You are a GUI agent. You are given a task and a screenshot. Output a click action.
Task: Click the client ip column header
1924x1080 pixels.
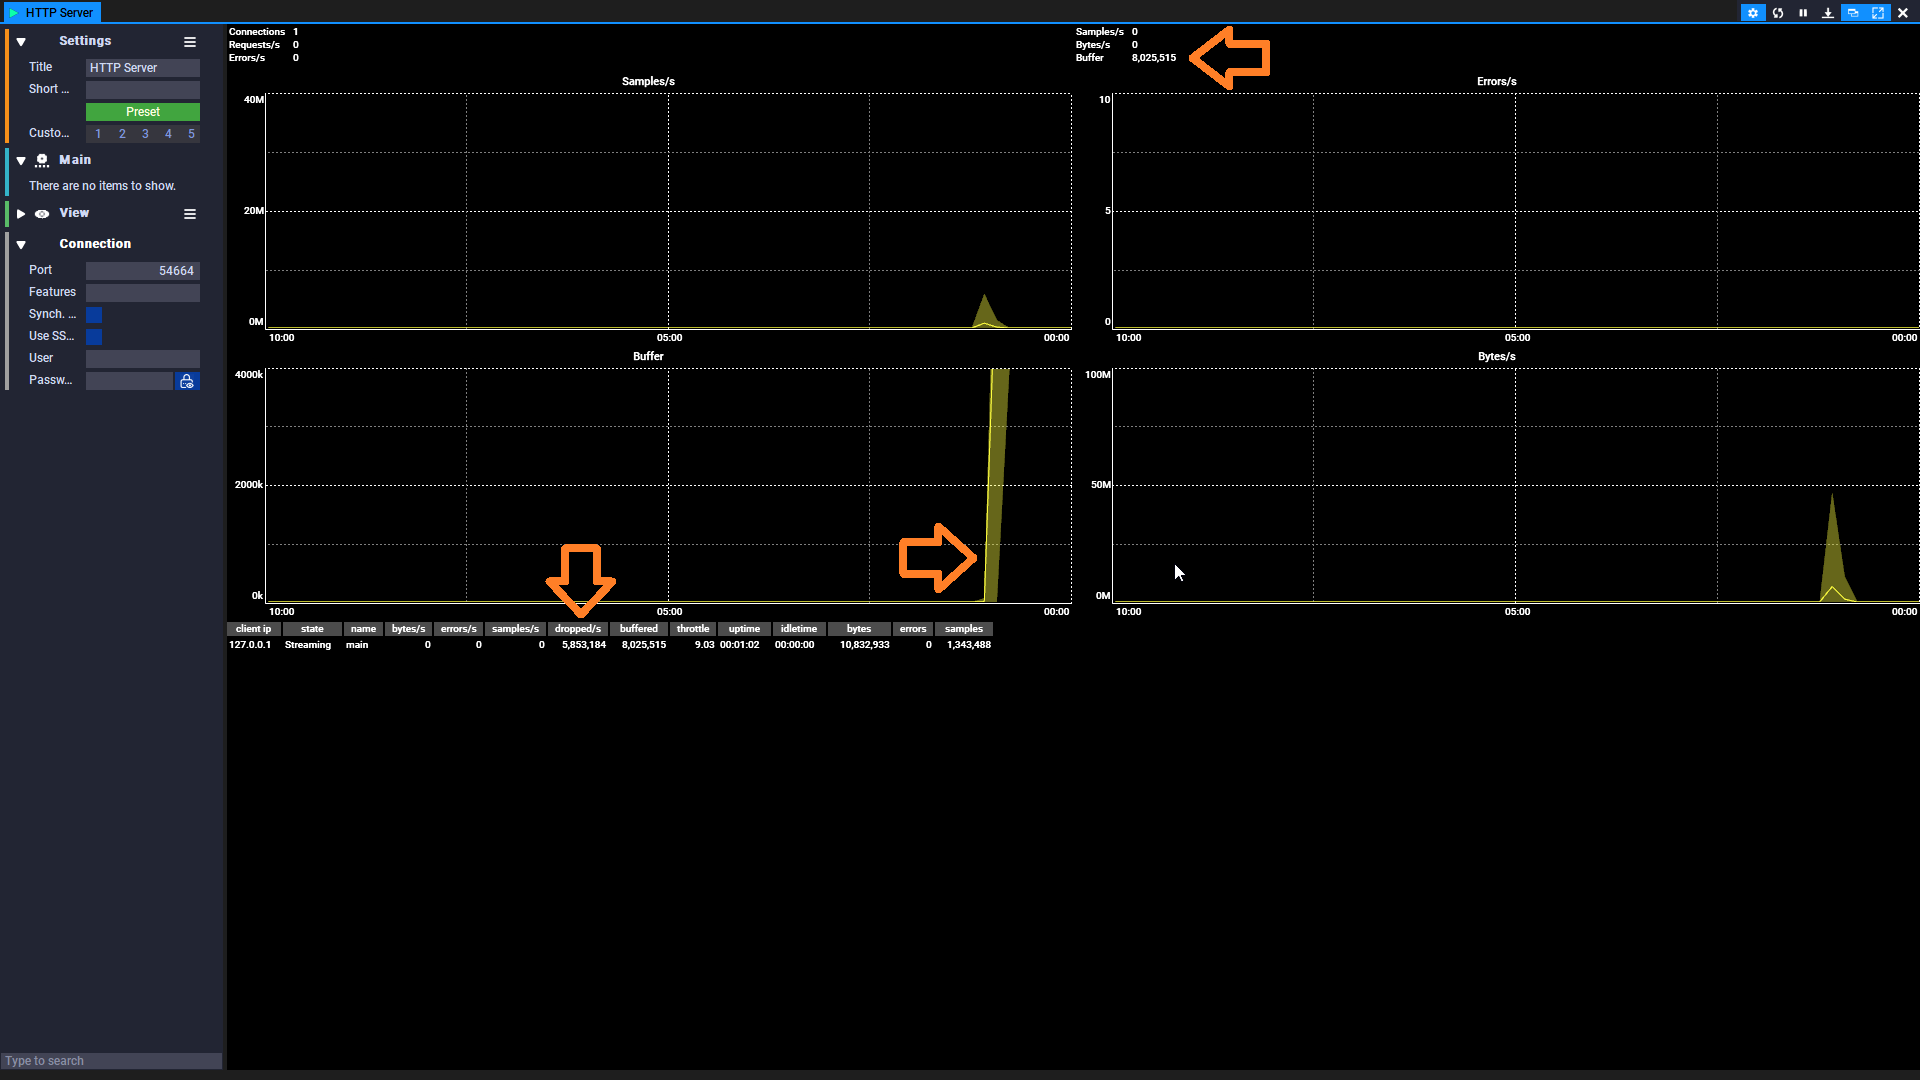254,630
